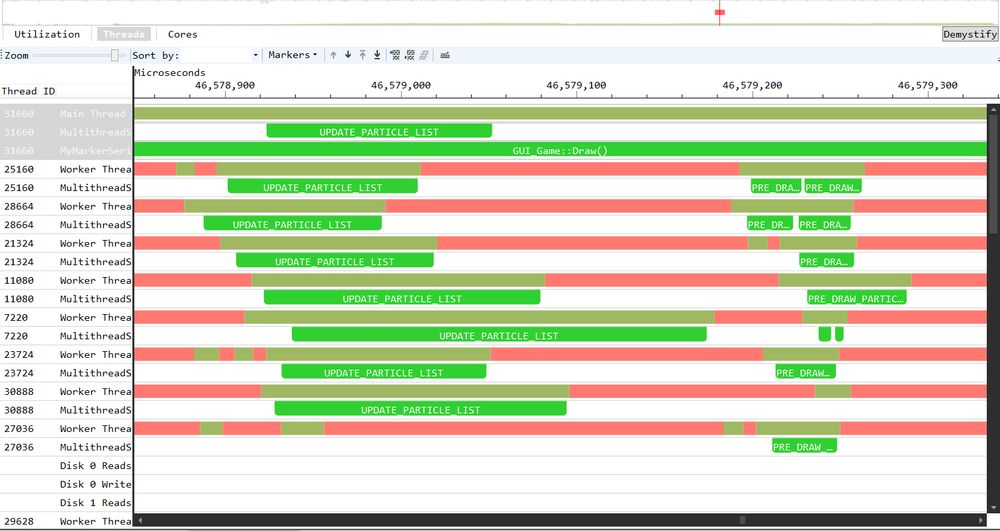
Task: Select the 23724 Worker Thread row label
Action: (x=66, y=354)
